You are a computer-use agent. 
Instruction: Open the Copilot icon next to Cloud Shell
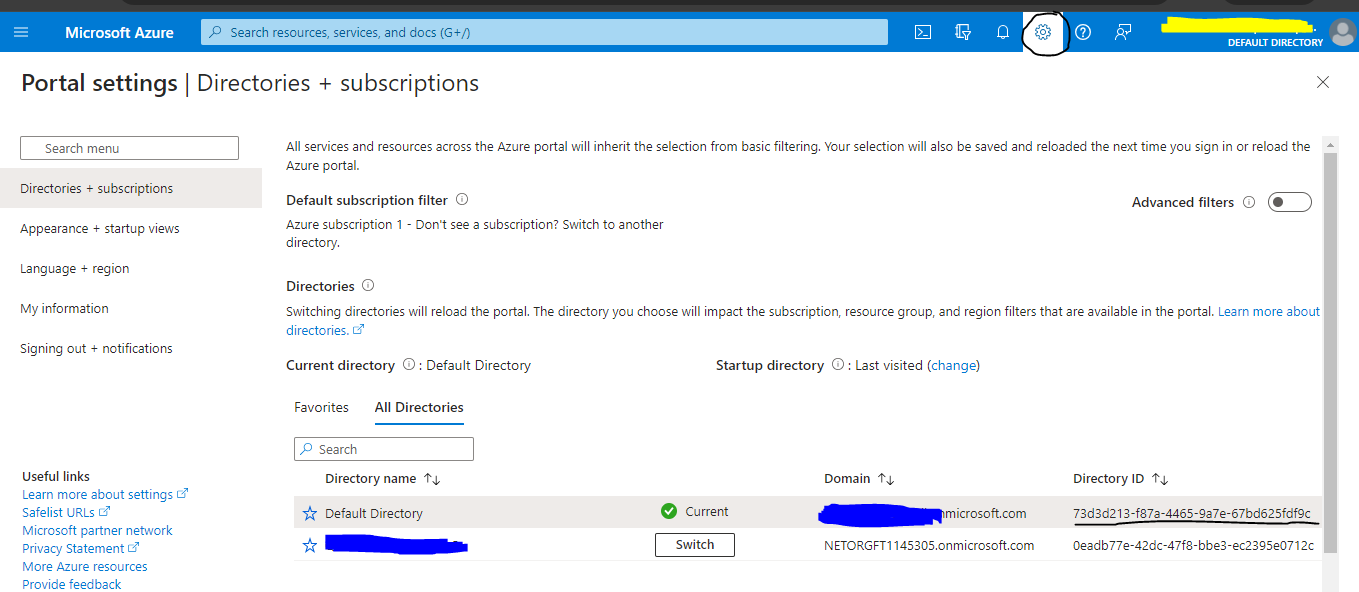click(x=962, y=31)
